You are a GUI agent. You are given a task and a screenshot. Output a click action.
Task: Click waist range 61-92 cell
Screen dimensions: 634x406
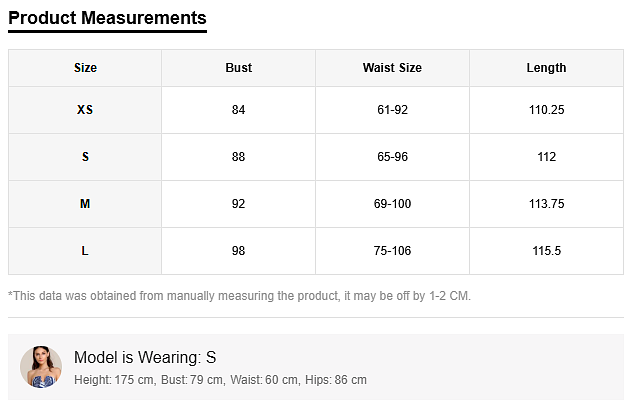(392, 110)
